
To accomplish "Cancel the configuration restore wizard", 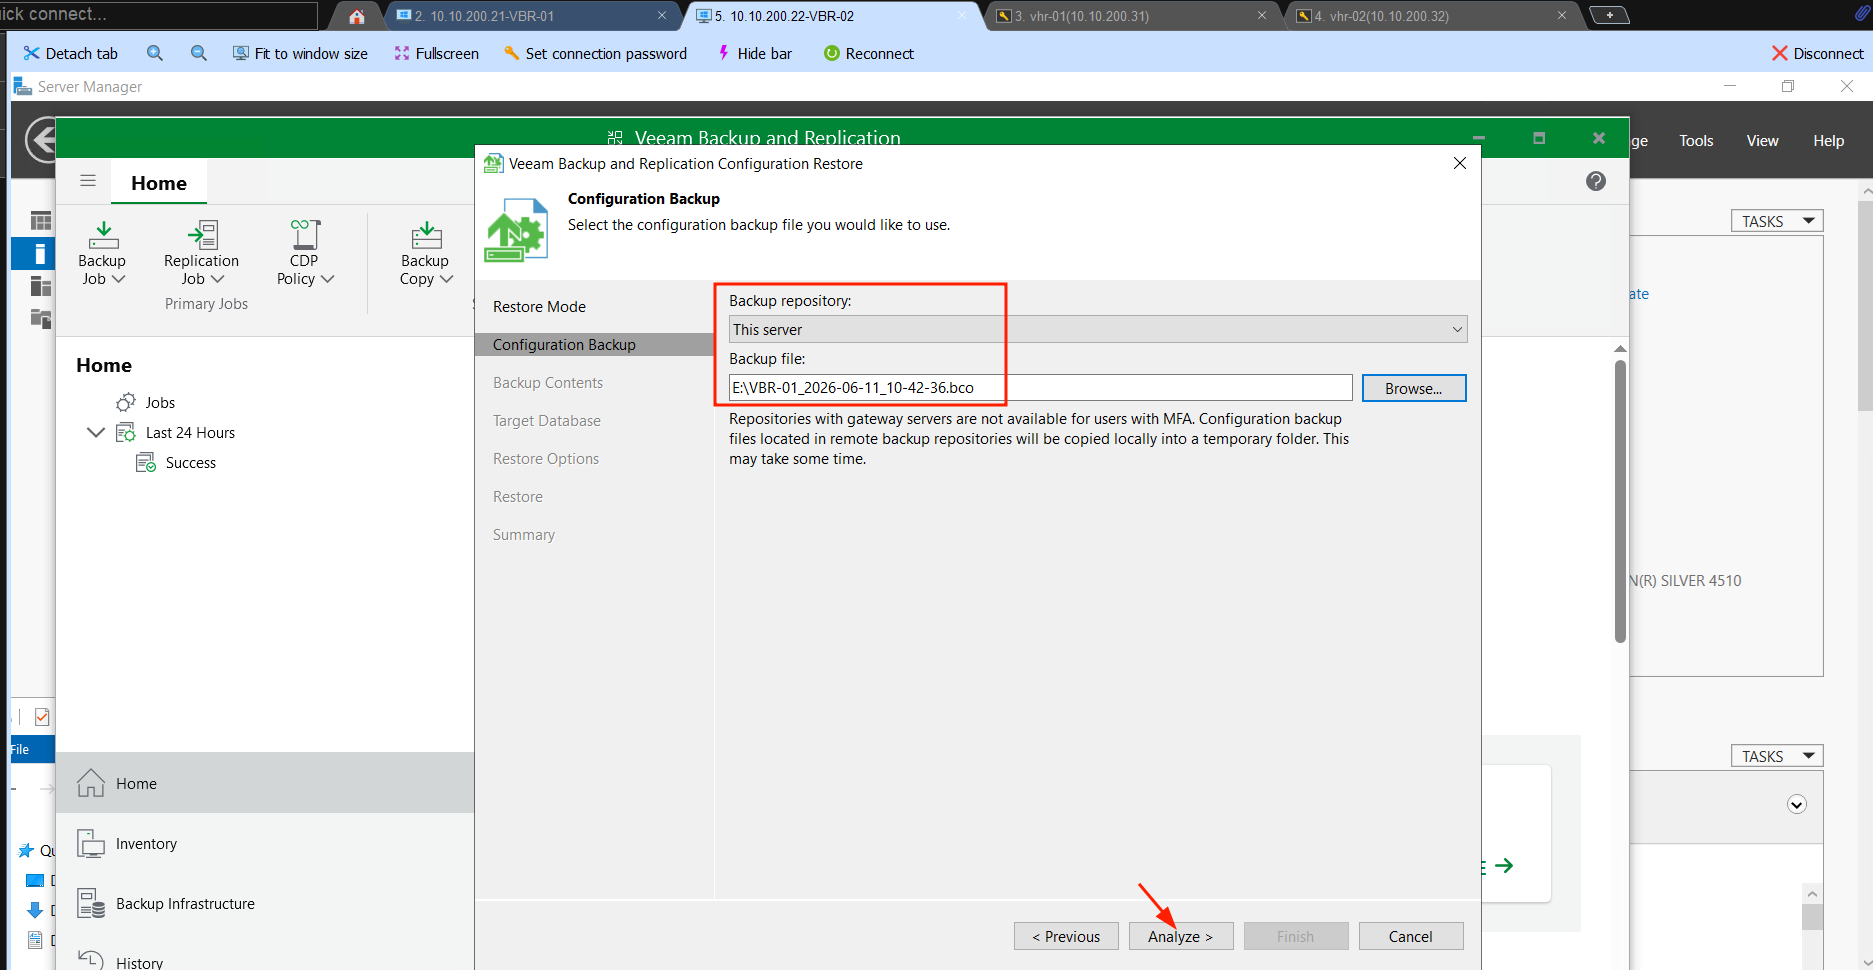I will (1411, 936).
